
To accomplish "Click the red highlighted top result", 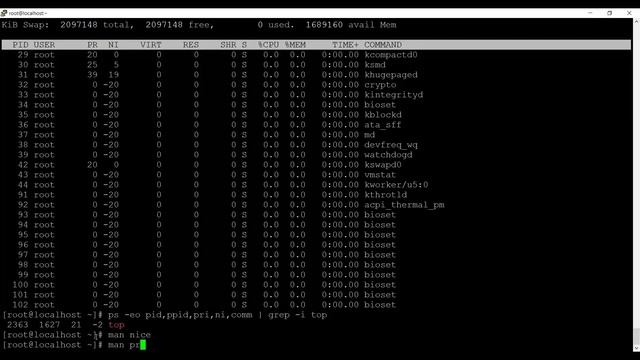I will click(x=116, y=325).
